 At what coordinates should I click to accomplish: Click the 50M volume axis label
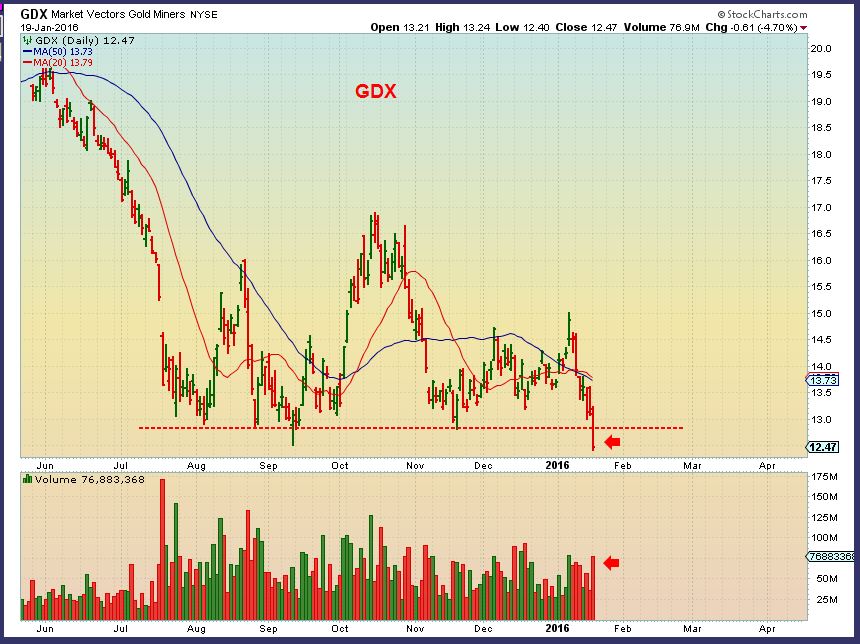click(x=827, y=579)
